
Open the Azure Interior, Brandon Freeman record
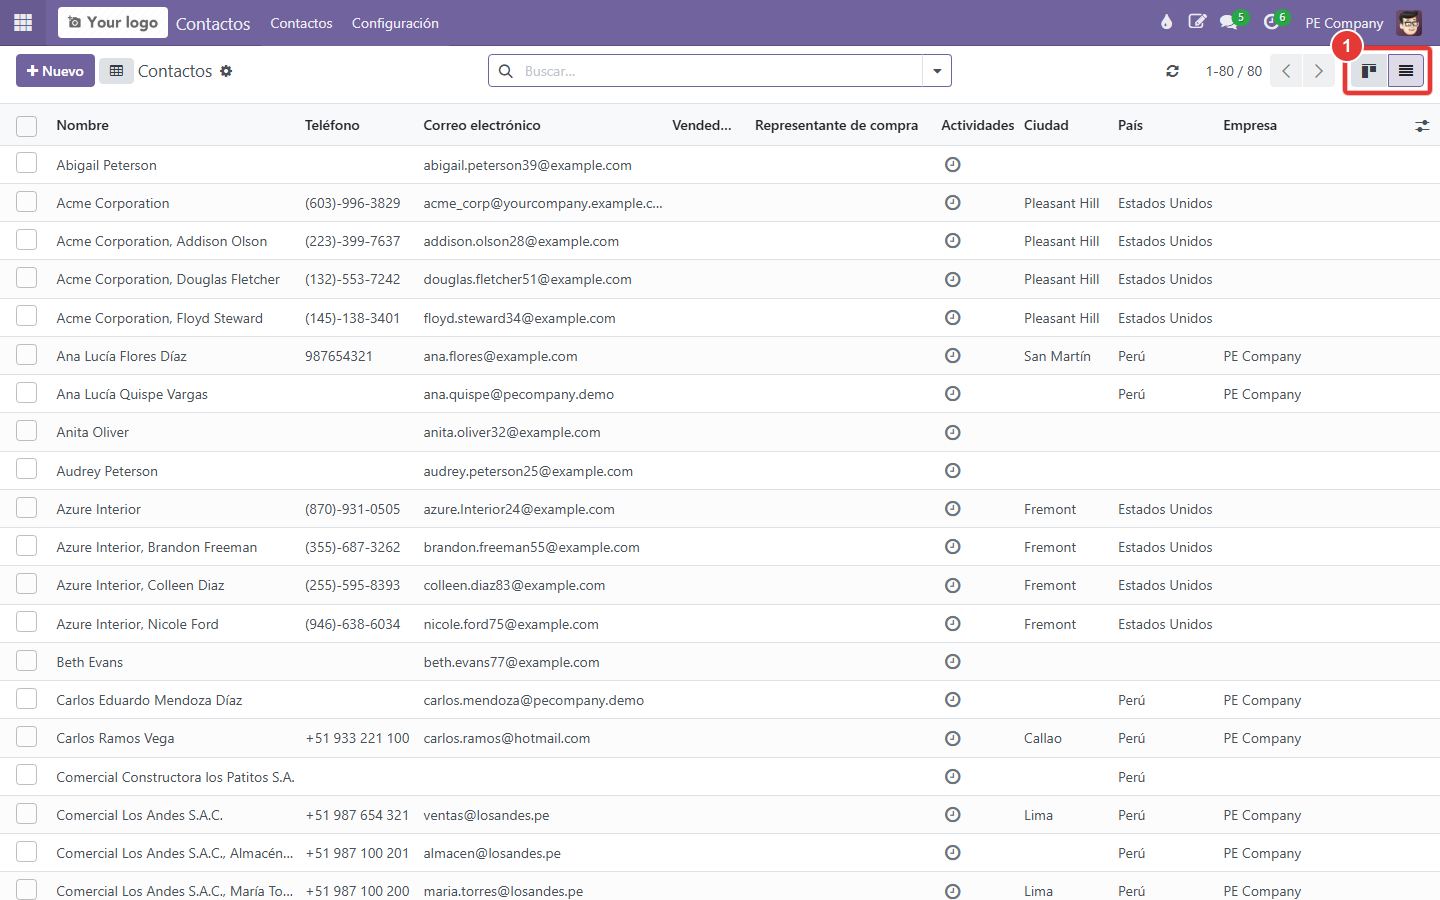157,548
